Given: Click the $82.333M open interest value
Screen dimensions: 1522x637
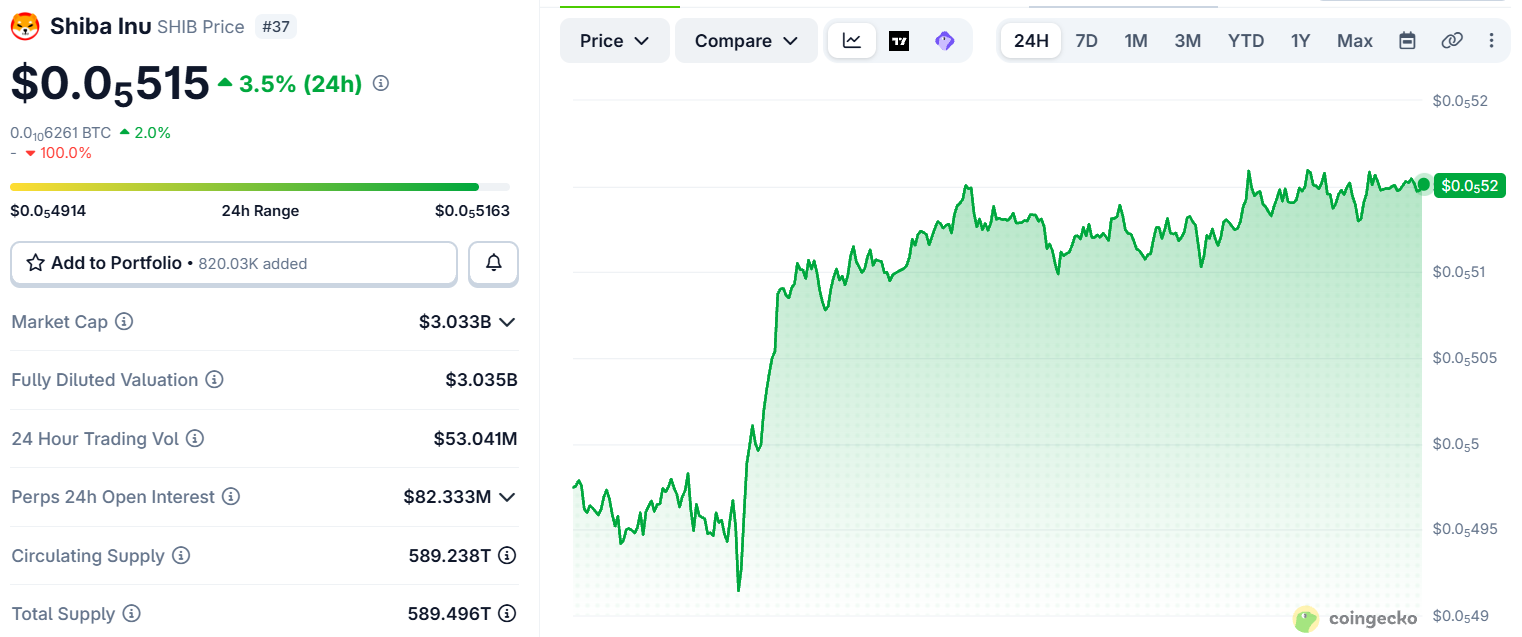Looking at the screenshot, I should point(447,497).
